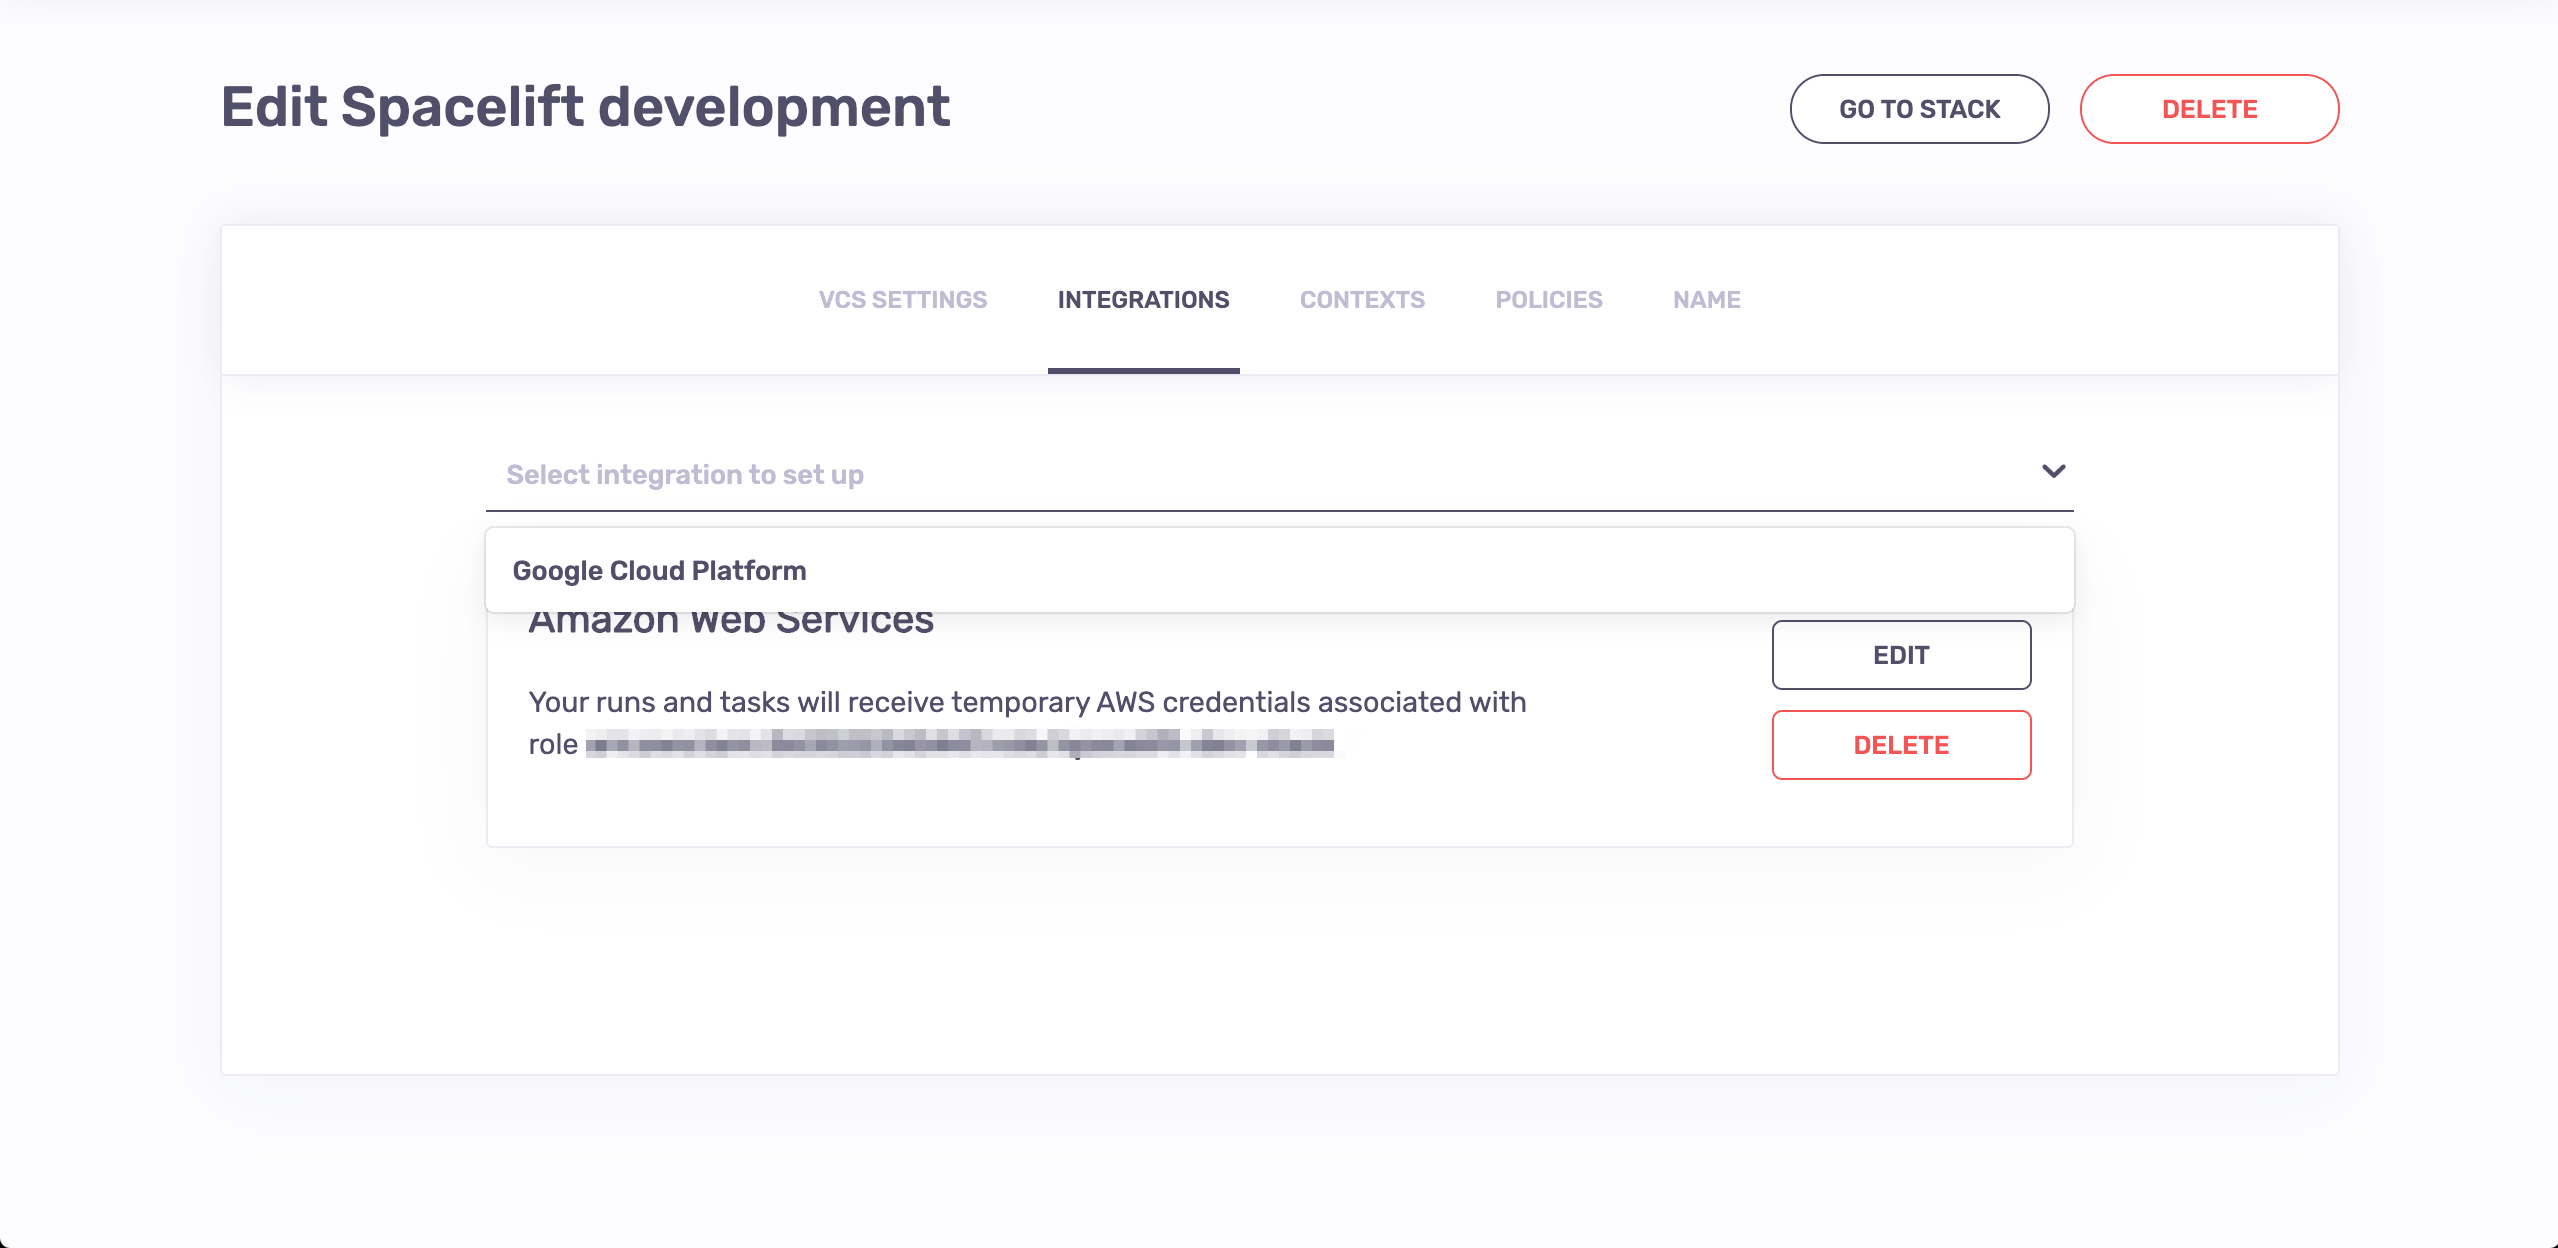This screenshot has height=1248, width=2558.
Task: Click the AWS credentials description text
Action: [1027, 722]
